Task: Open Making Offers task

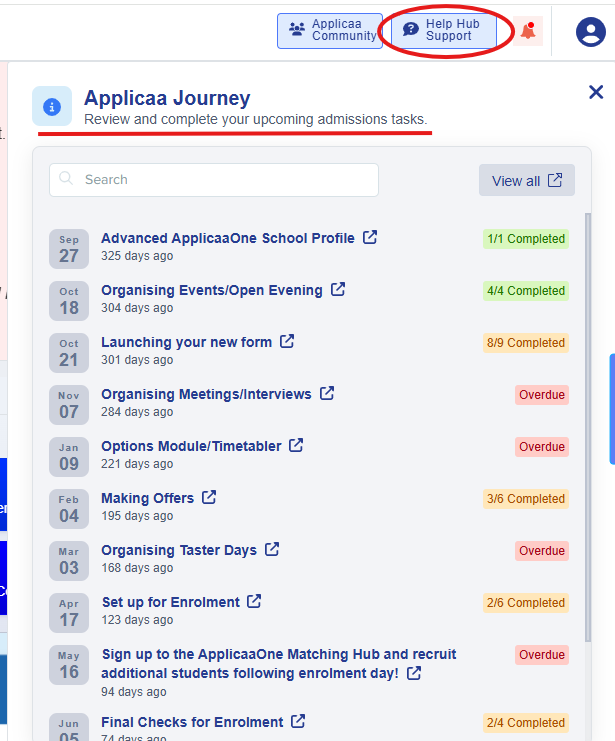Action: point(147,498)
